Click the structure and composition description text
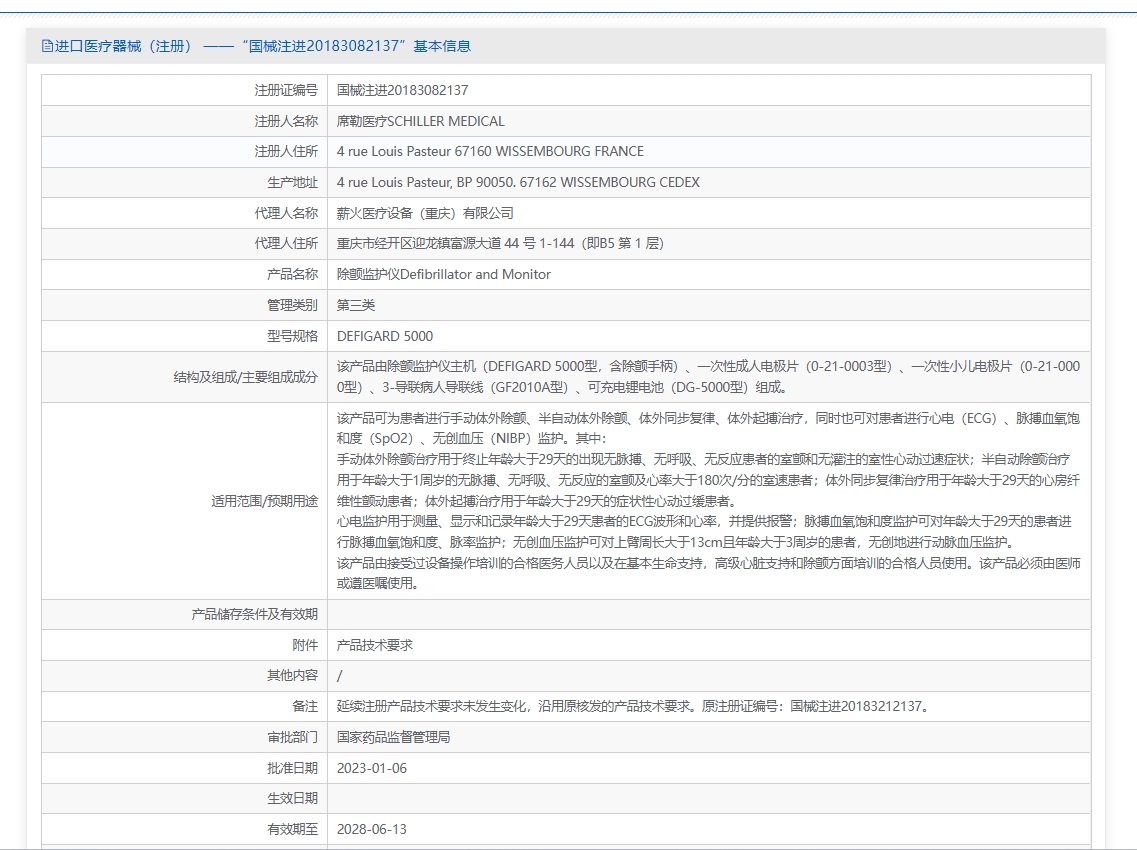Viewport: 1137px width, 850px height. coord(708,377)
